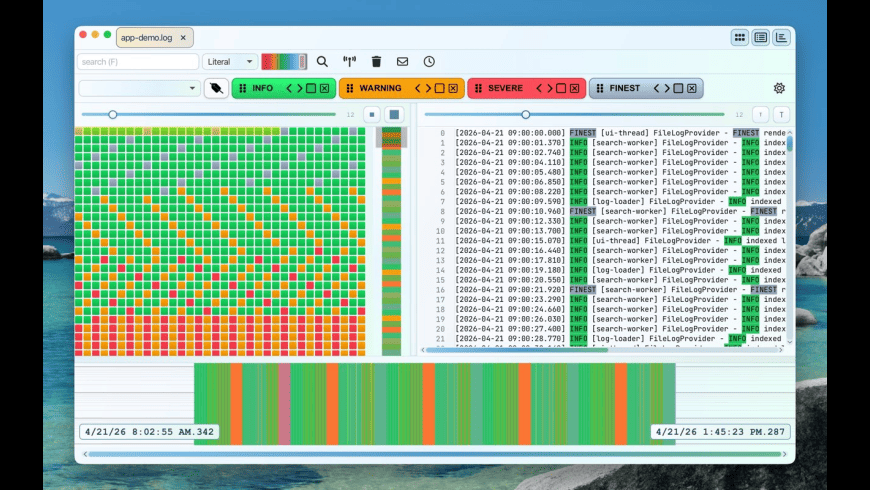Image resolution: width=870 pixels, height=490 pixels.
Task: Grab the INFO filter drag handle
Action: (x=242, y=88)
